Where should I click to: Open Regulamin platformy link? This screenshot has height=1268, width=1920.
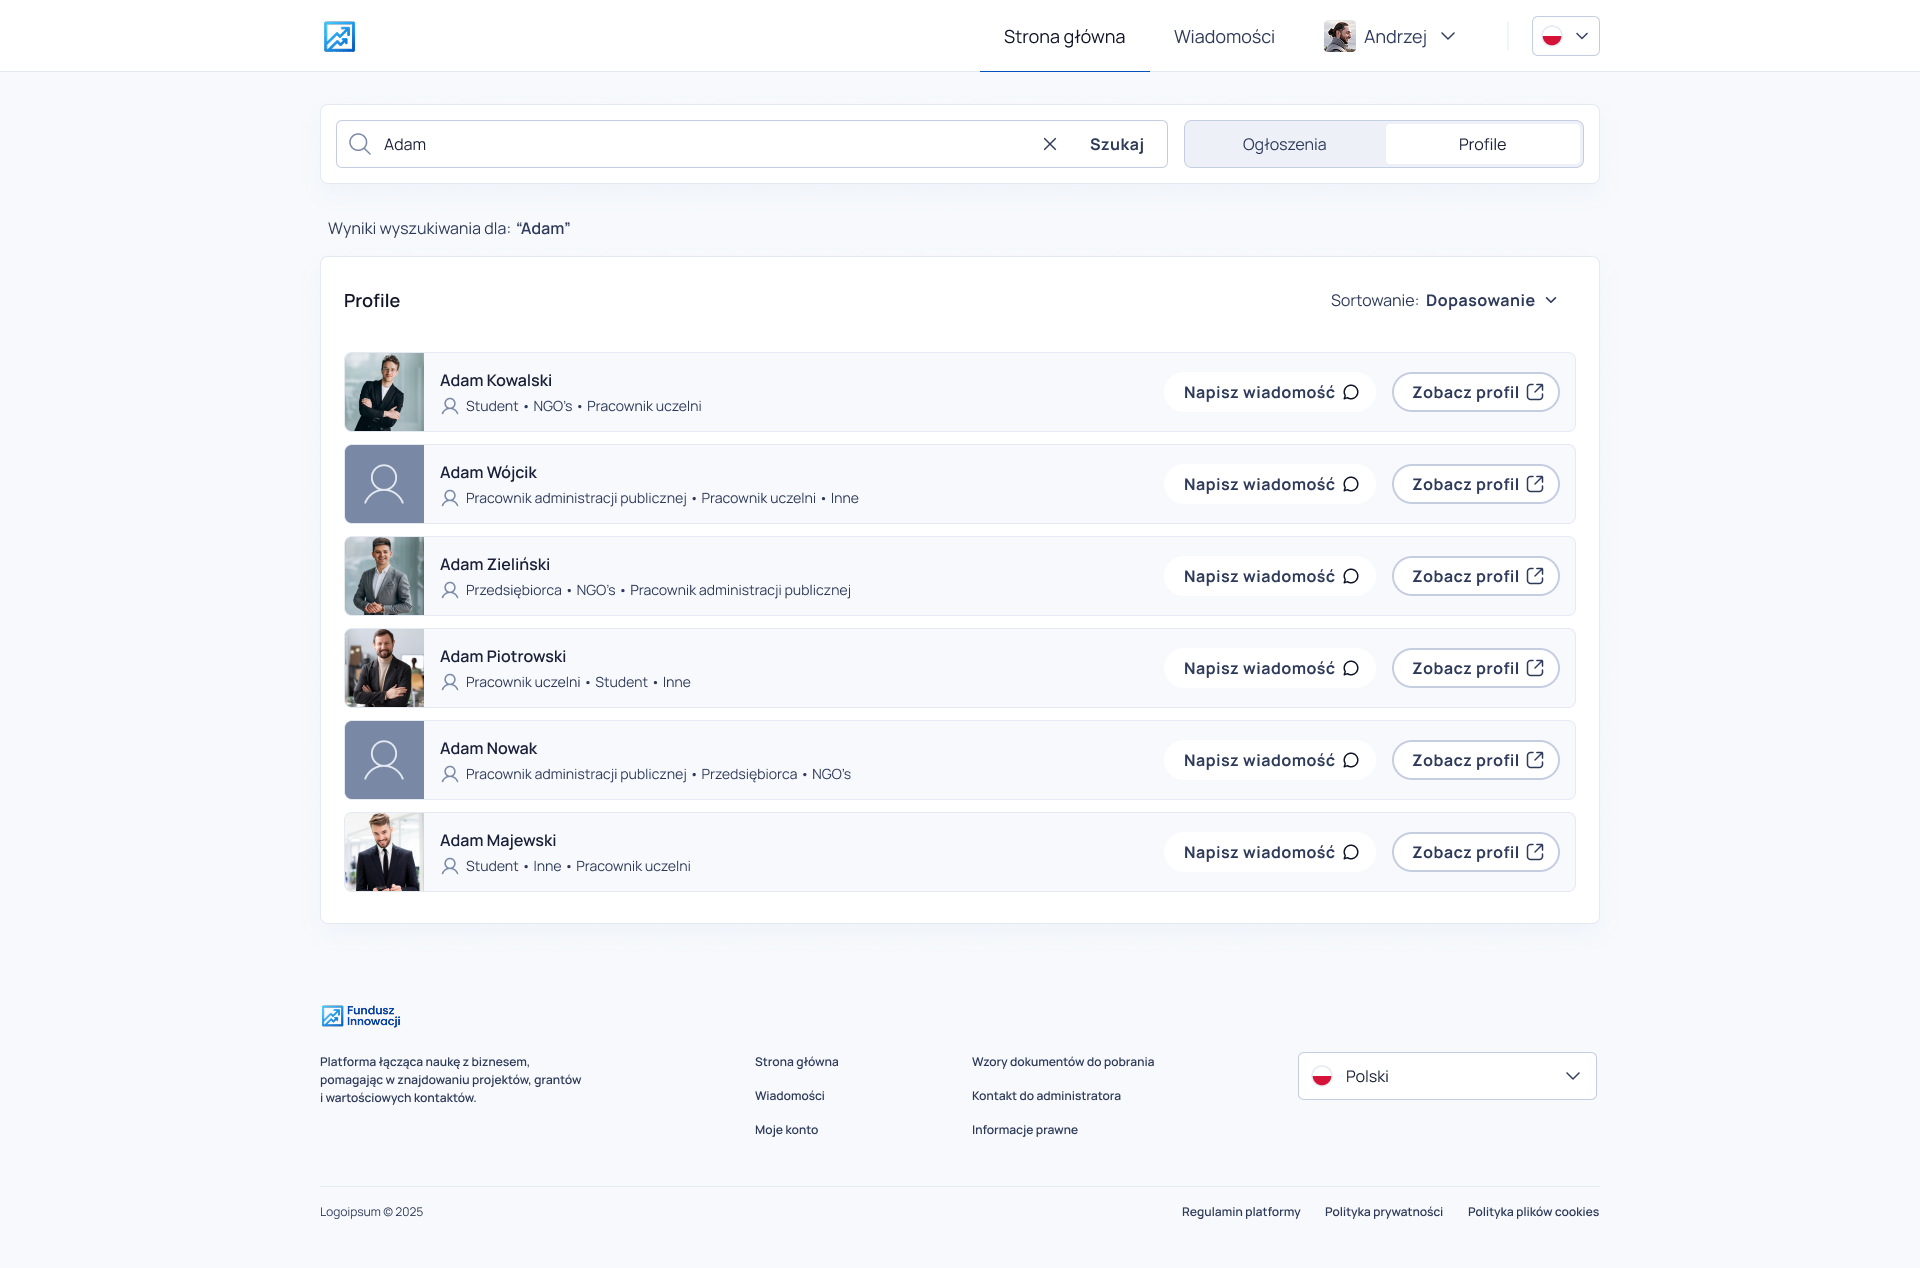tap(1241, 1212)
